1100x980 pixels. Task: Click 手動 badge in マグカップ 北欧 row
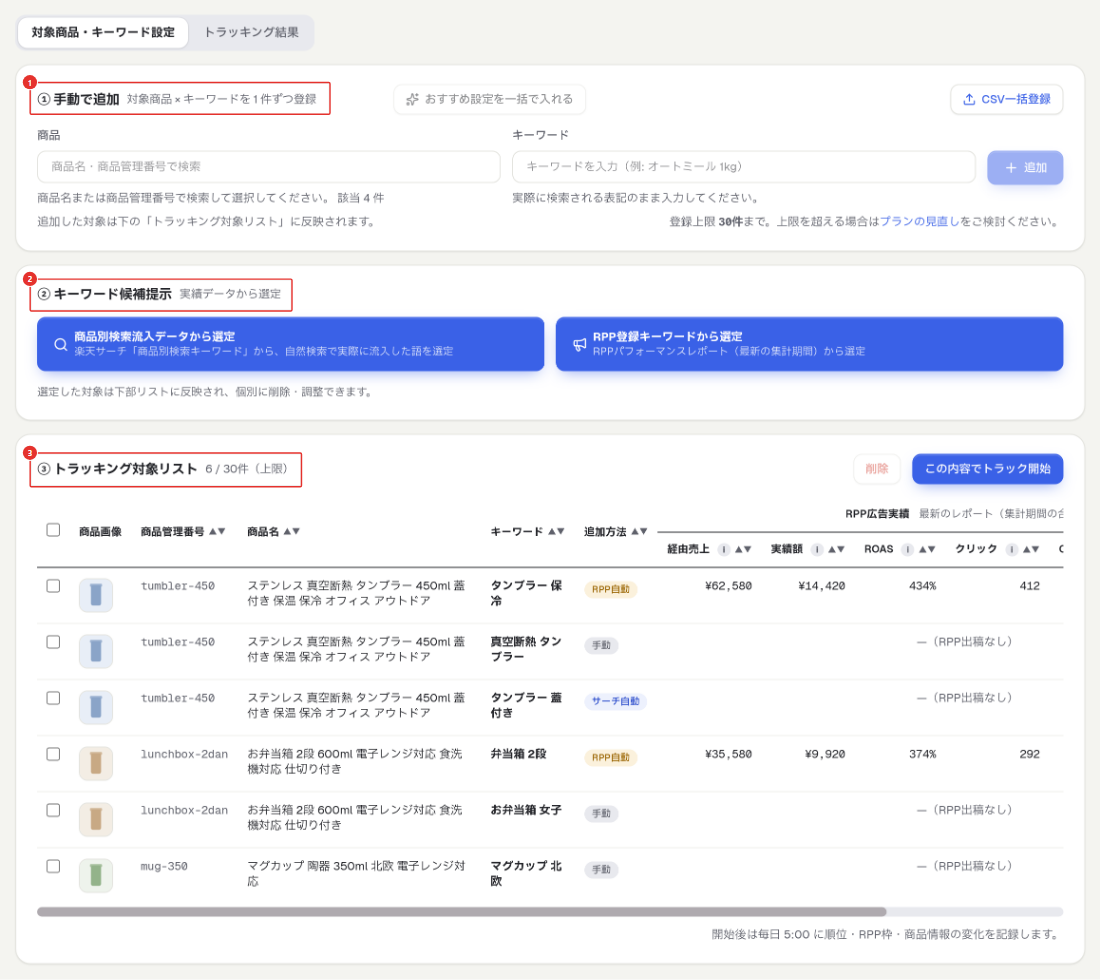(601, 870)
